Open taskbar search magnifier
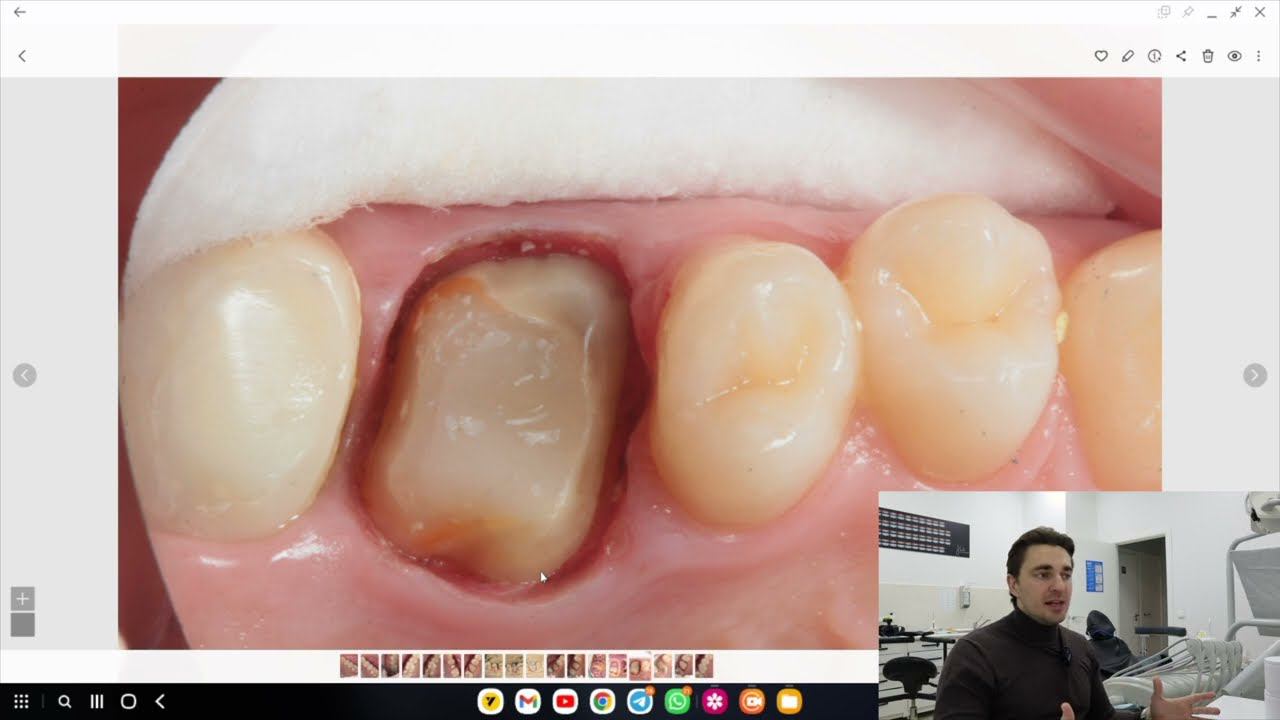The height and width of the screenshot is (720, 1280). (x=65, y=702)
